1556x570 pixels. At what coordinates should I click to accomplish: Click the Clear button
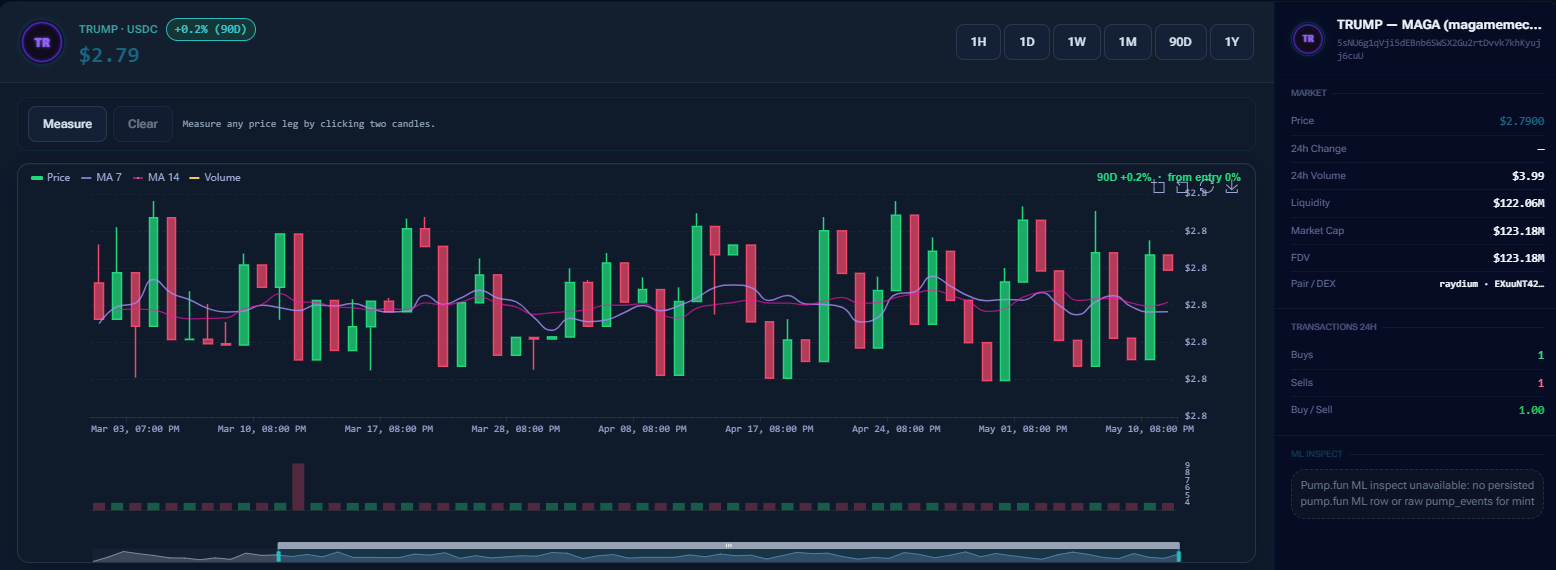[143, 124]
